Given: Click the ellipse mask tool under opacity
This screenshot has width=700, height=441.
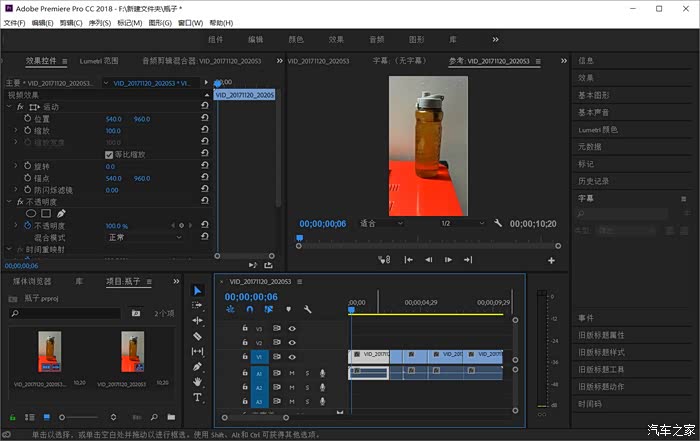Looking at the screenshot, I should [x=31, y=213].
